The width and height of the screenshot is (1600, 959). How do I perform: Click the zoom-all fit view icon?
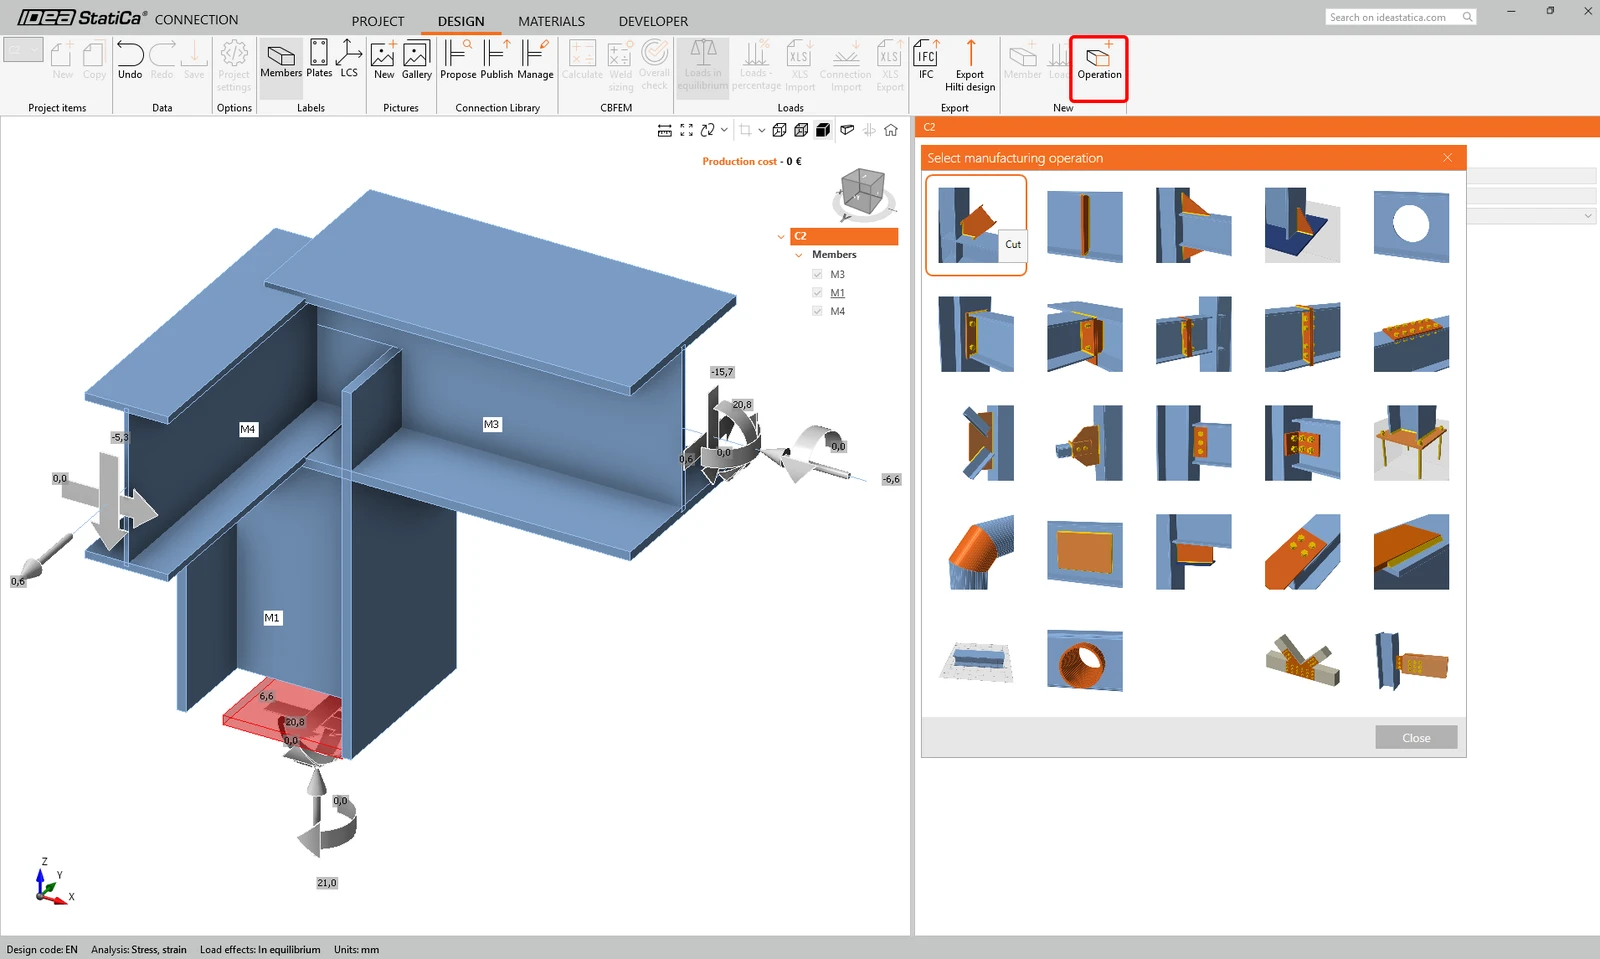click(x=687, y=130)
